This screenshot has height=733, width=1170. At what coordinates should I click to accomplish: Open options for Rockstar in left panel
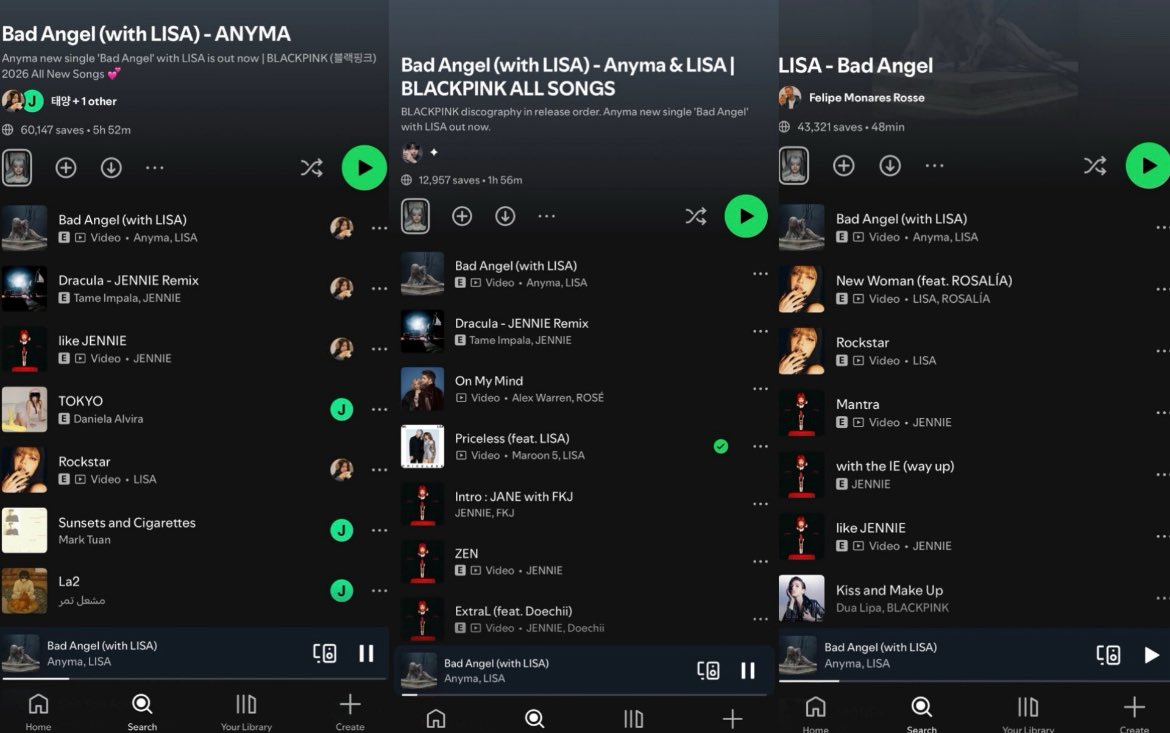coord(379,470)
